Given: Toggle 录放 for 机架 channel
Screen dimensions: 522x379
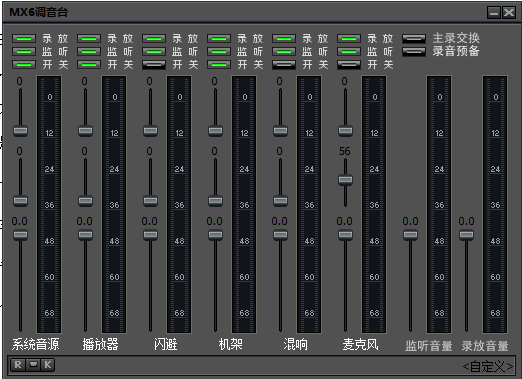Looking at the screenshot, I should tap(219, 39).
